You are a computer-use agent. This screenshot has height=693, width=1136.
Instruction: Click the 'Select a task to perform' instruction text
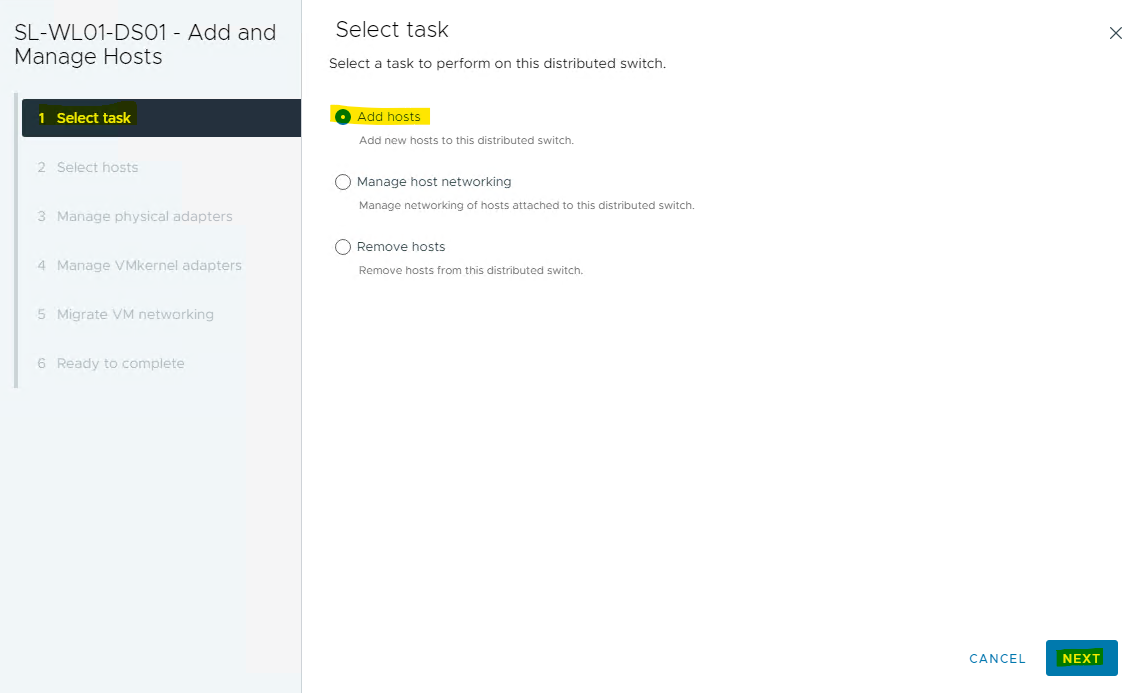pyautogui.click(x=497, y=64)
